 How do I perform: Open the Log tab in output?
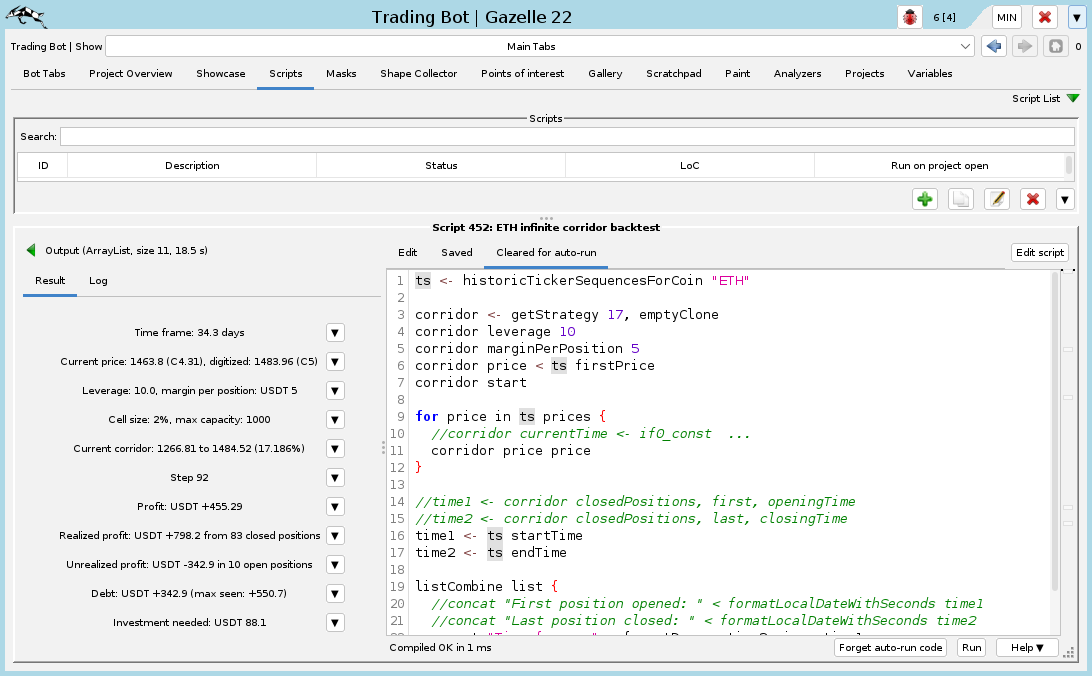[x=99, y=281]
